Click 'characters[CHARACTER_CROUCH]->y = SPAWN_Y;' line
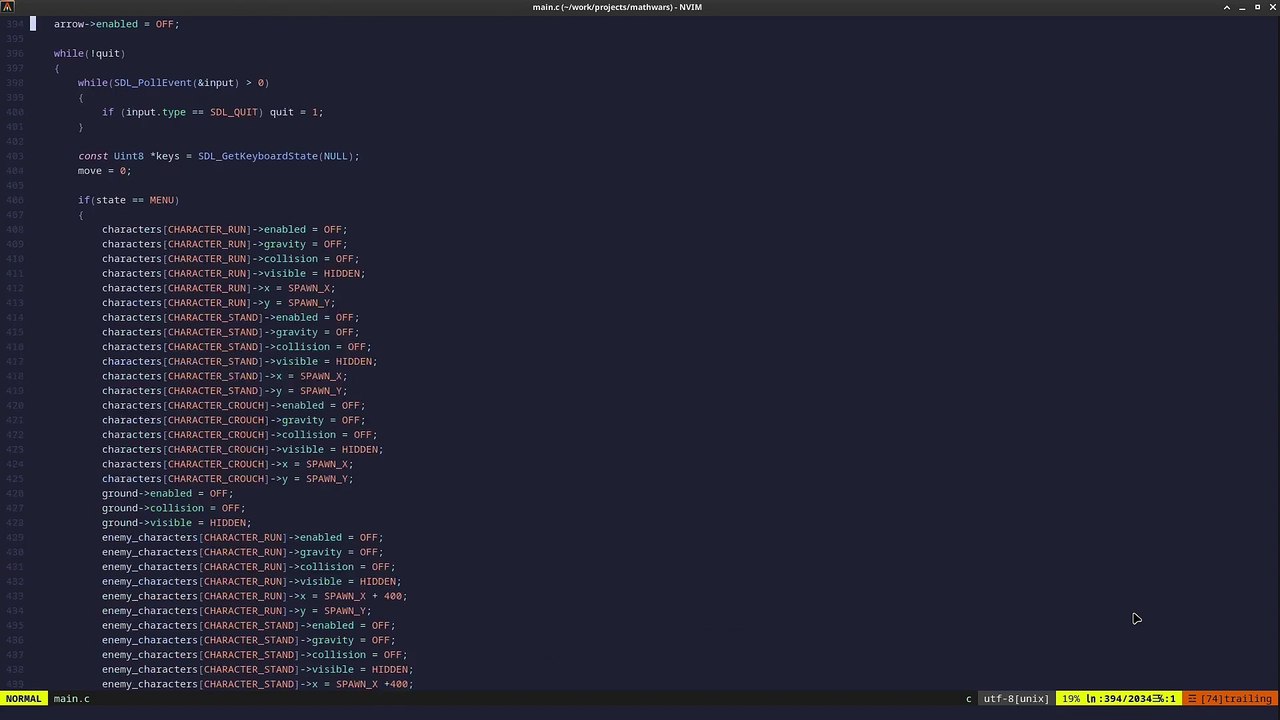 (x=227, y=478)
